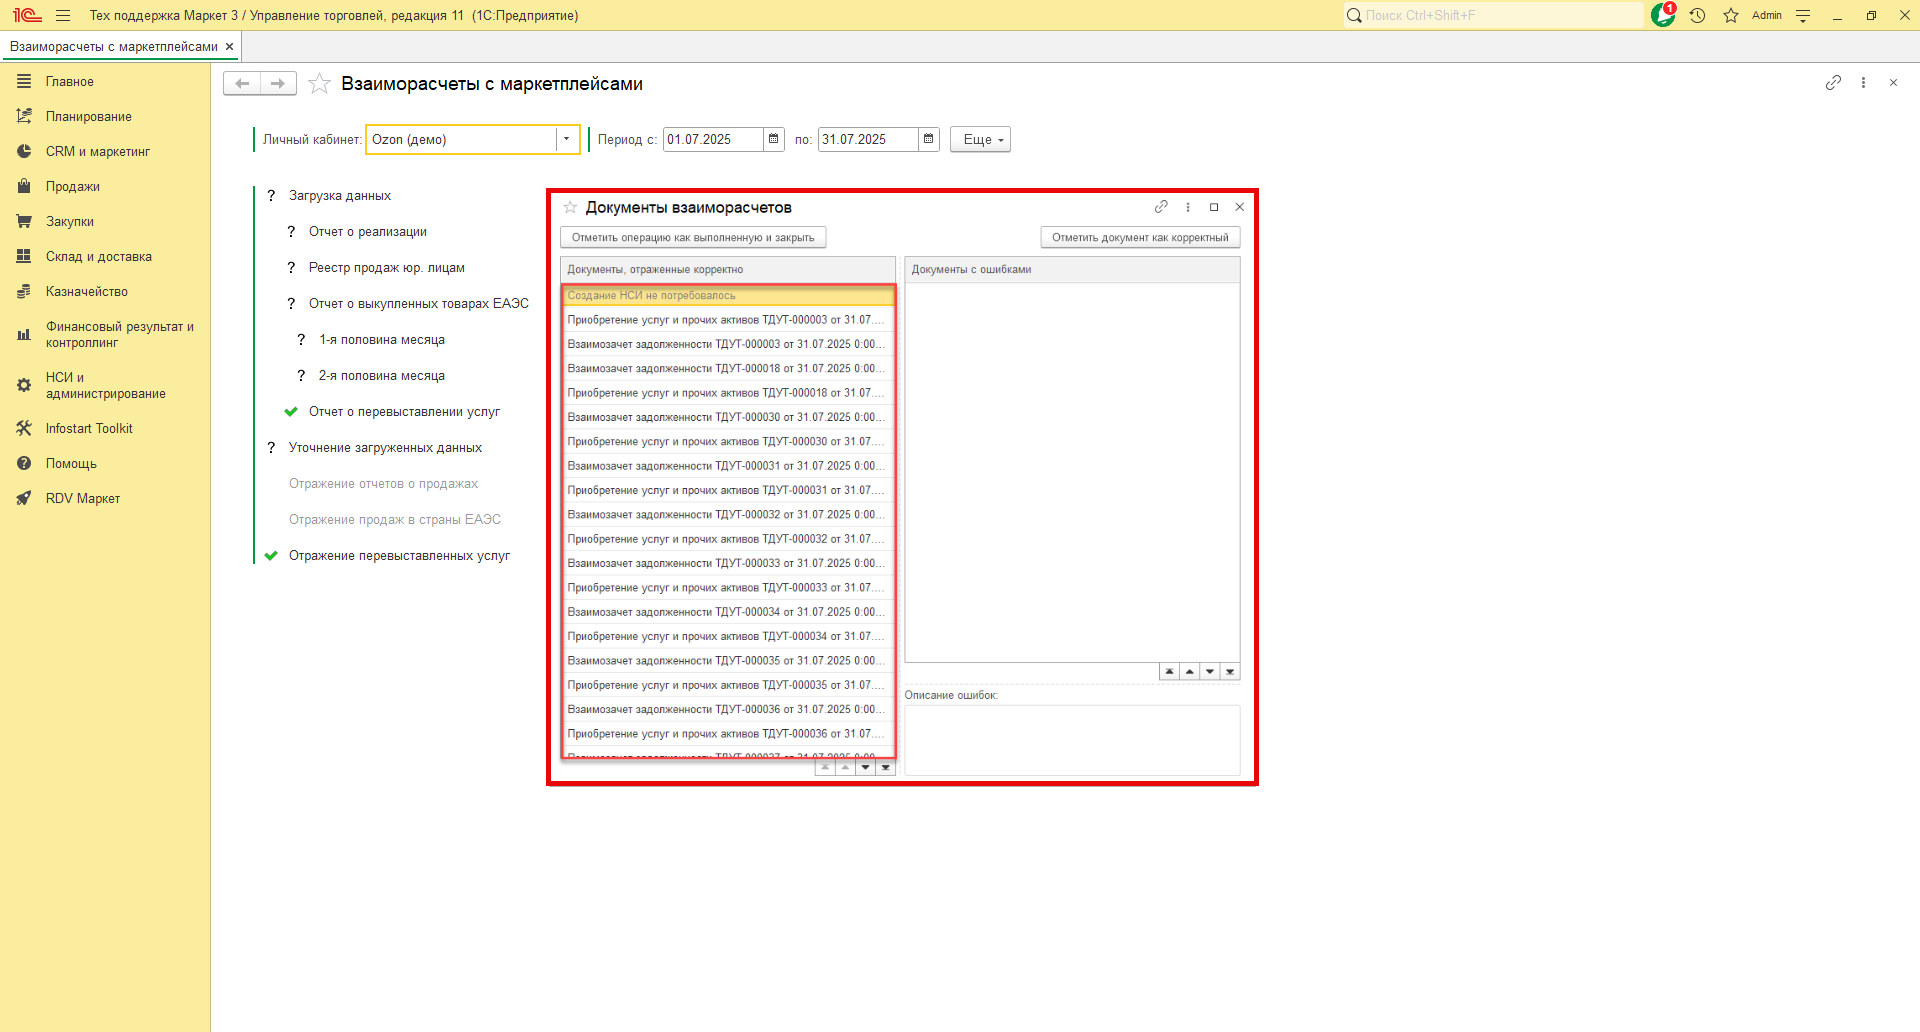Open favorites star in top bar
This screenshot has width=1920, height=1032.
(1731, 15)
